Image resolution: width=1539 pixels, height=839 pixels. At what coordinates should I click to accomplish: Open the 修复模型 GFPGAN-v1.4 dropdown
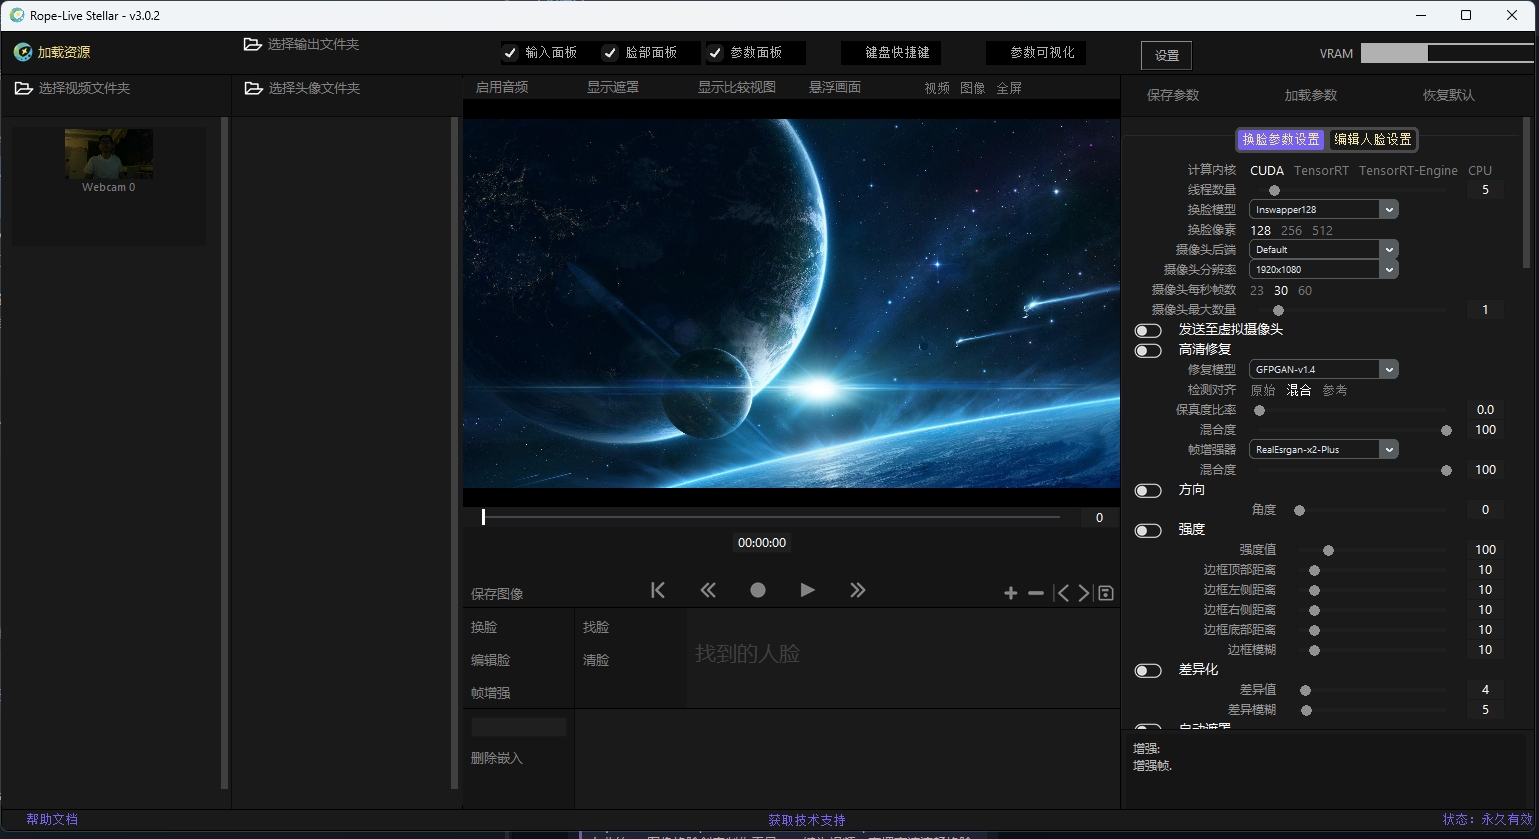[1323, 369]
